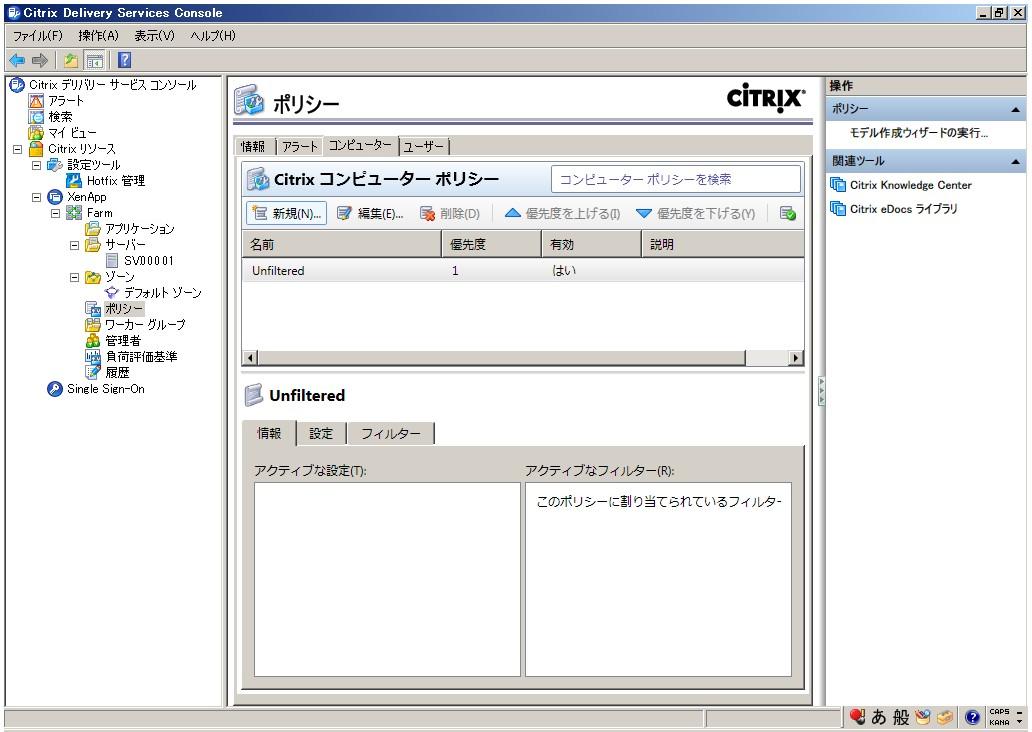Click the back arrow toolbar icon
This screenshot has height=732, width=1032.
[17, 60]
